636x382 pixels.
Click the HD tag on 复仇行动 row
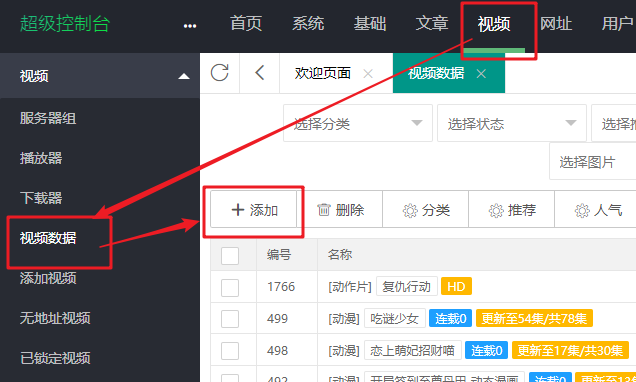coord(456,287)
